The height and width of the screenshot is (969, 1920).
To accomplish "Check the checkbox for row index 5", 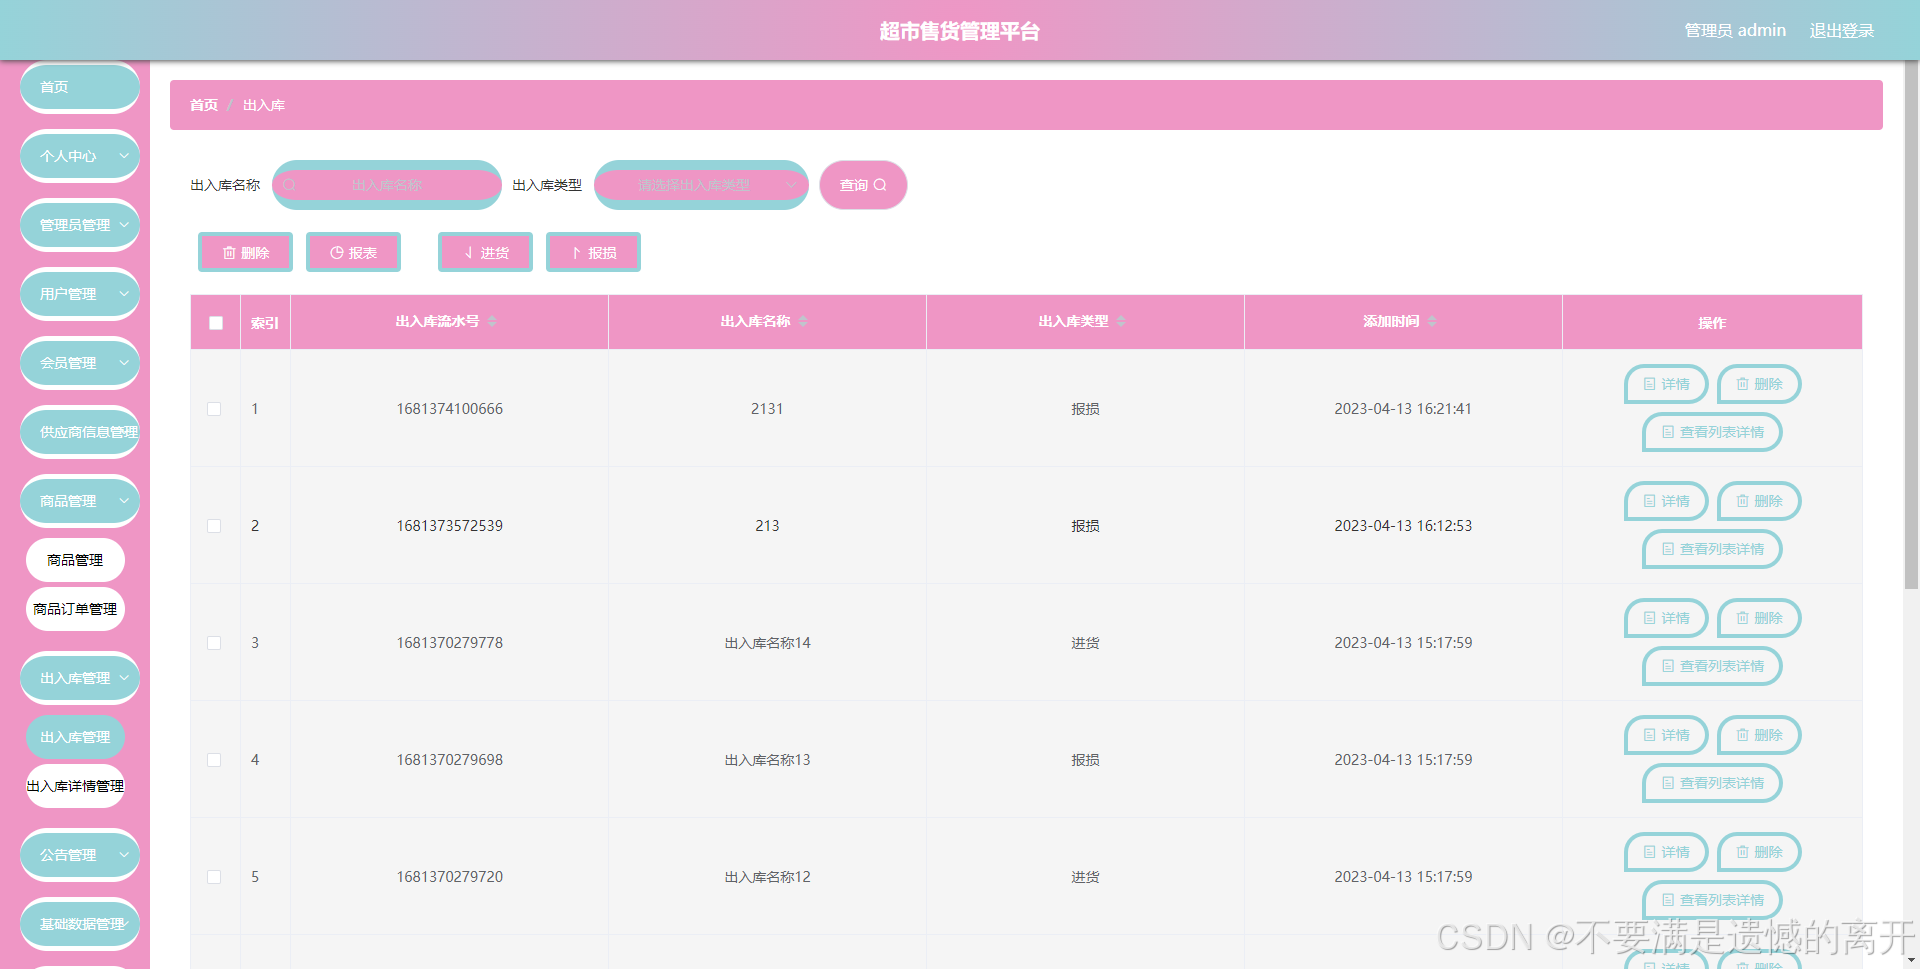I will coord(214,877).
